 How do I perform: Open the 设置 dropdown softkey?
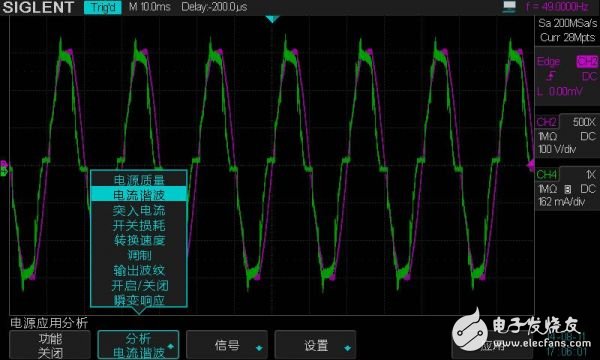click(315, 345)
